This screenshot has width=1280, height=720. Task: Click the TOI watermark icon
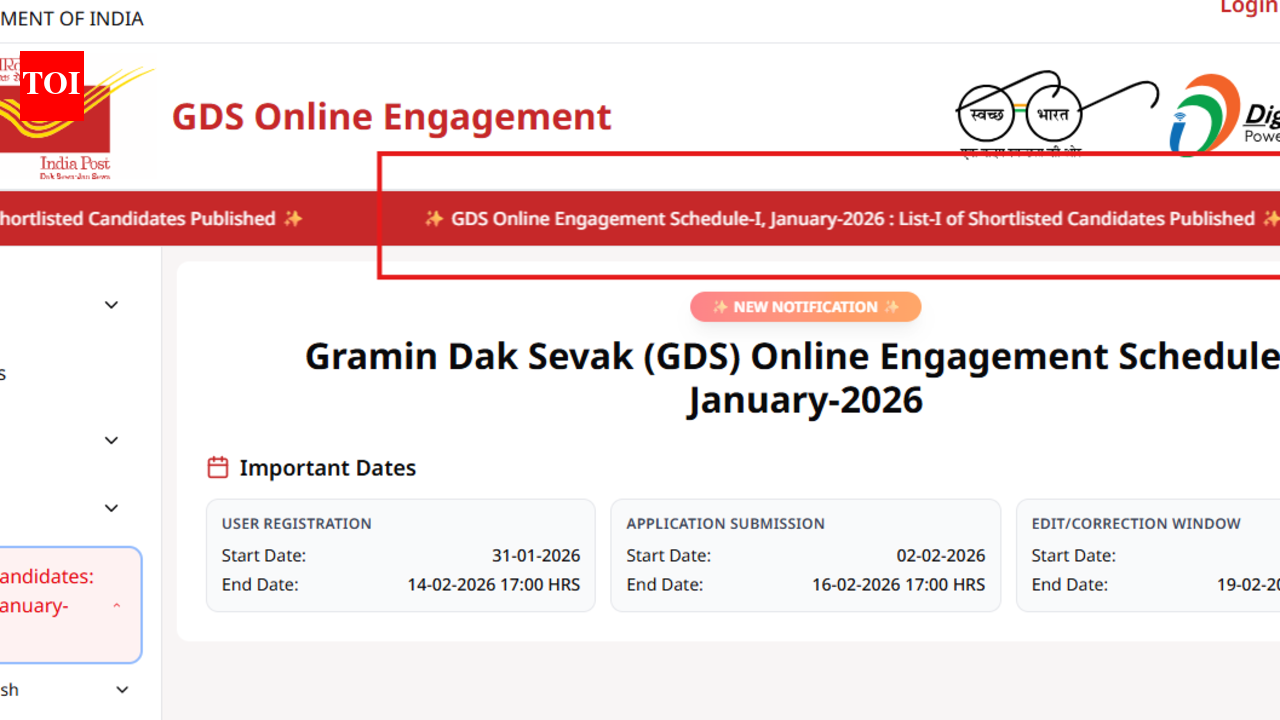pos(51,84)
